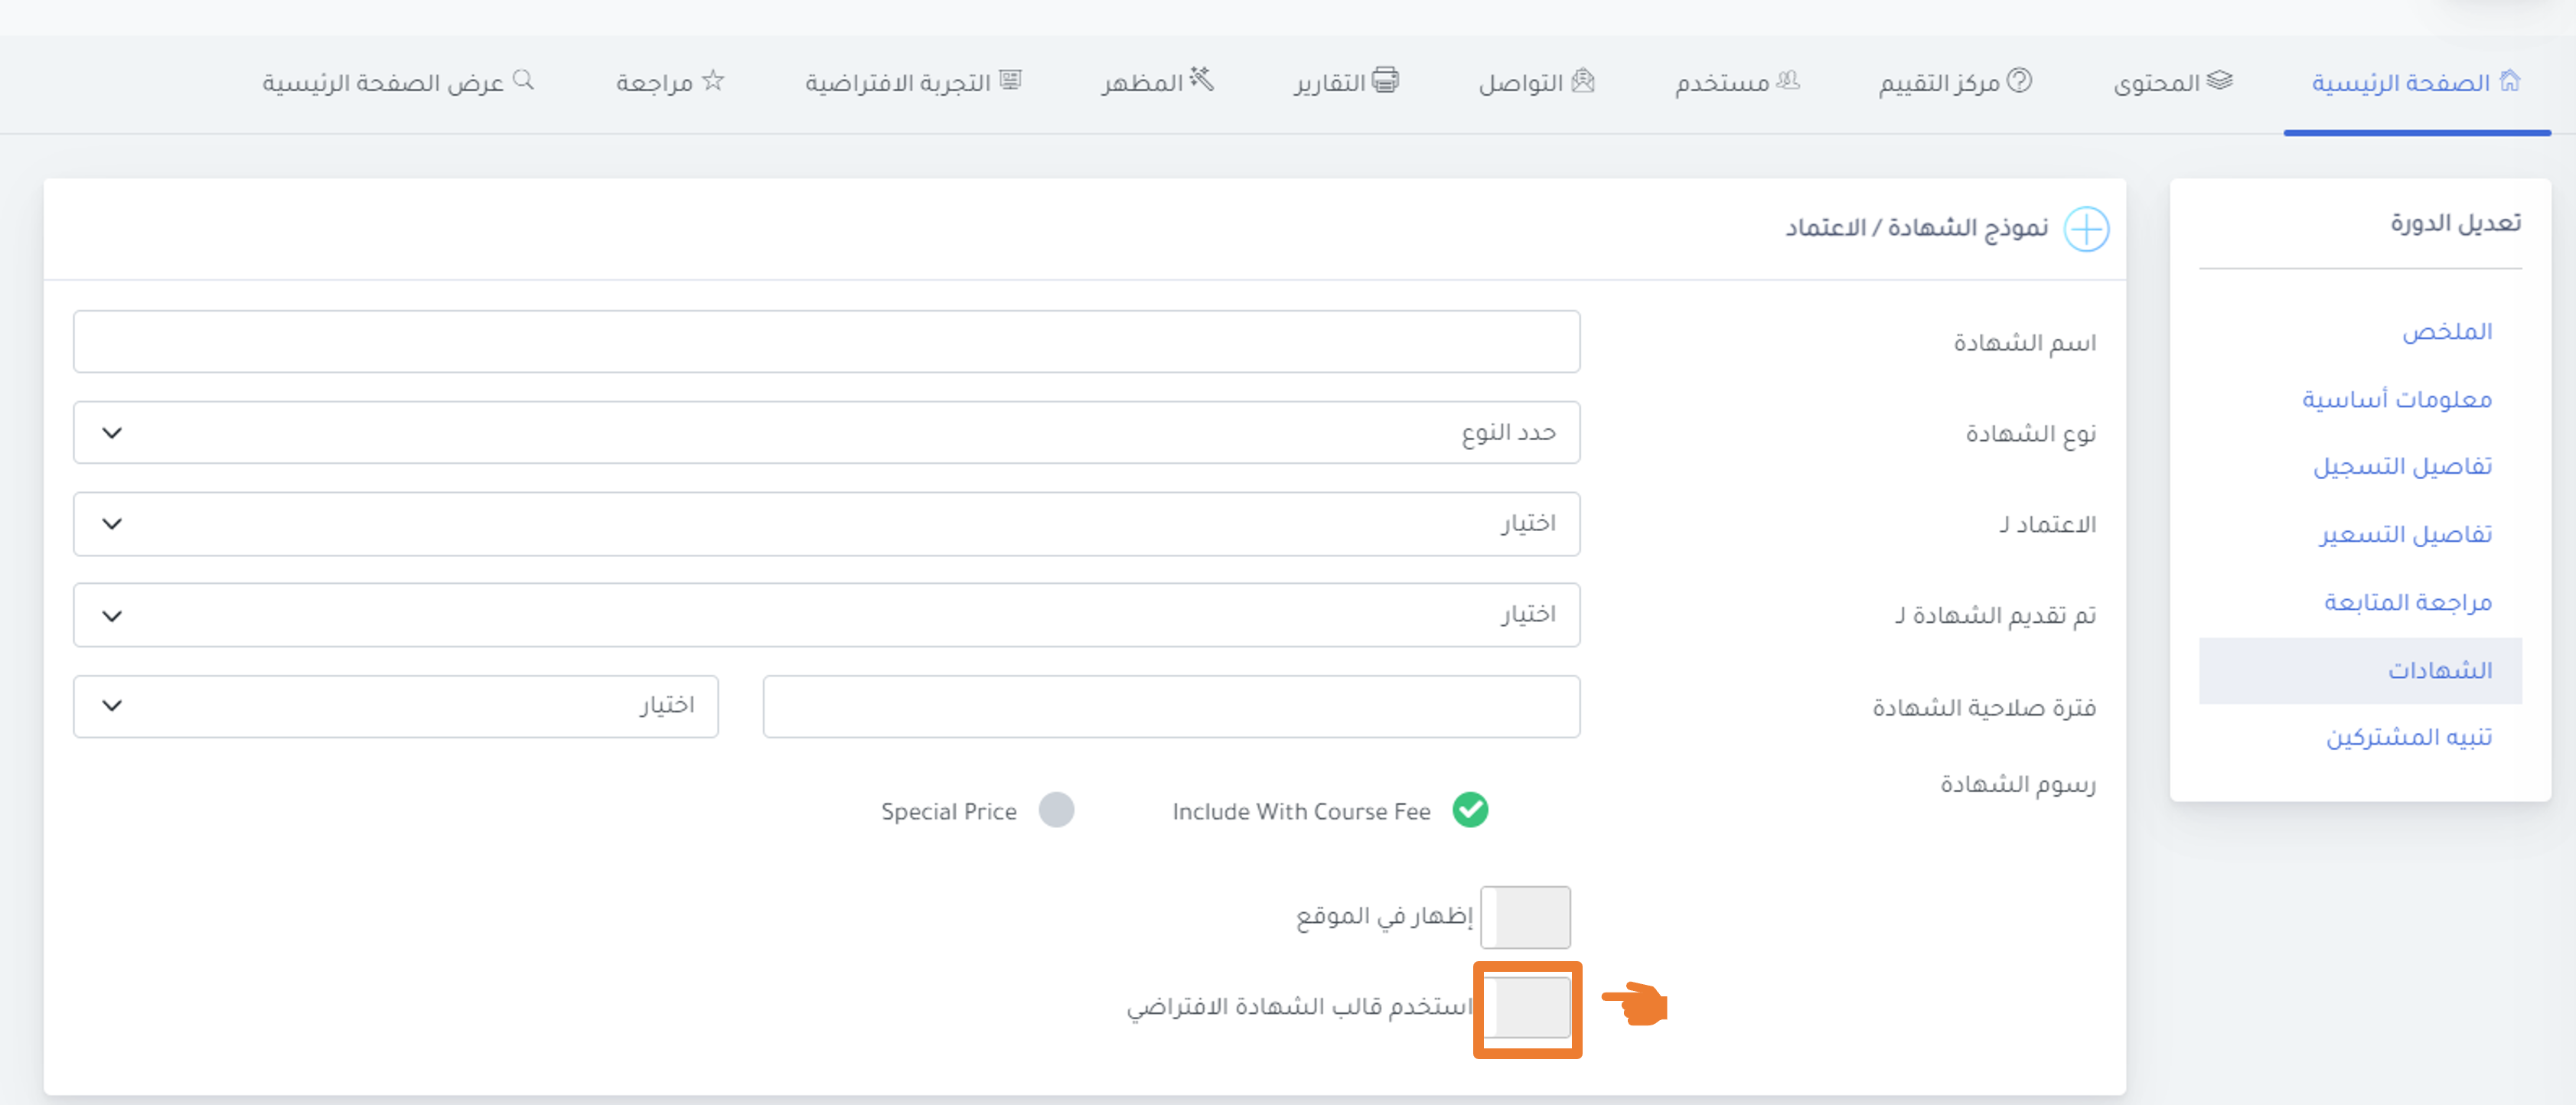This screenshot has height=1105, width=2576.
Task: Enable استخدم قالب الشهادة الافتراضي toggle
Action: coord(1527,1008)
